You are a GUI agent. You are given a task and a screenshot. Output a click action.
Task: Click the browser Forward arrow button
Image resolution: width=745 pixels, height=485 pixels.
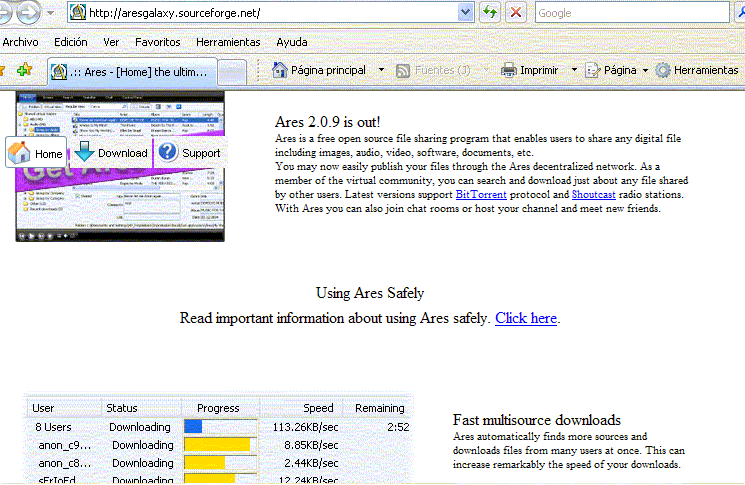28,13
